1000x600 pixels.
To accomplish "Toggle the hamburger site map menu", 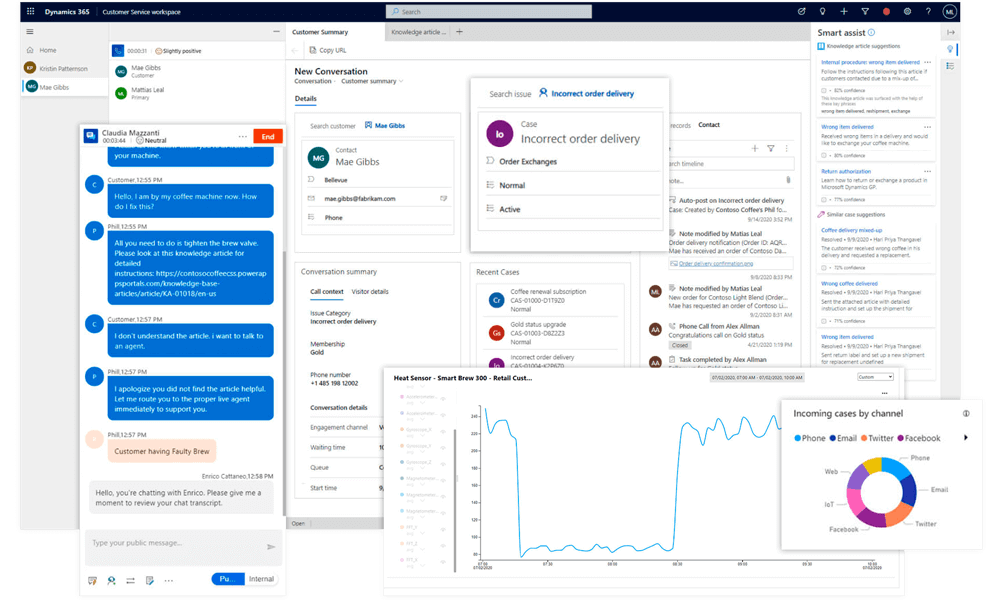I will click(30, 31).
